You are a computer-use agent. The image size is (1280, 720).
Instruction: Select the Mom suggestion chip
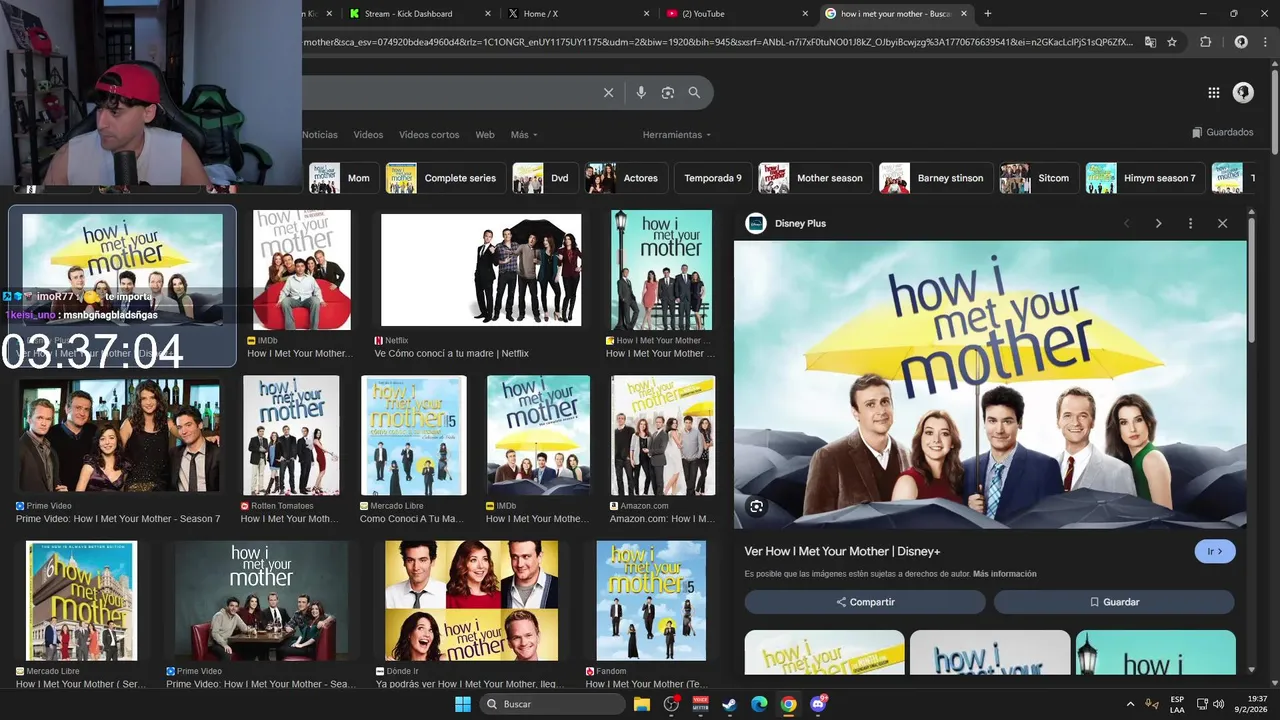click(x=343, y=178)
